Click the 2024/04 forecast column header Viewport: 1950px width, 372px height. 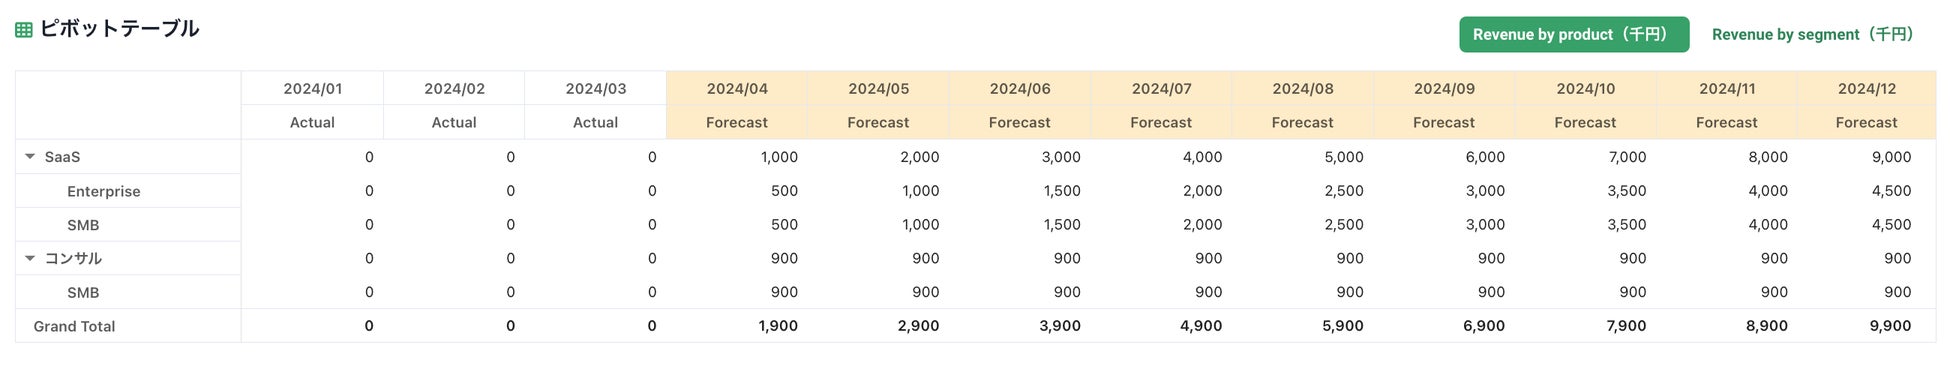click(737, 88)
